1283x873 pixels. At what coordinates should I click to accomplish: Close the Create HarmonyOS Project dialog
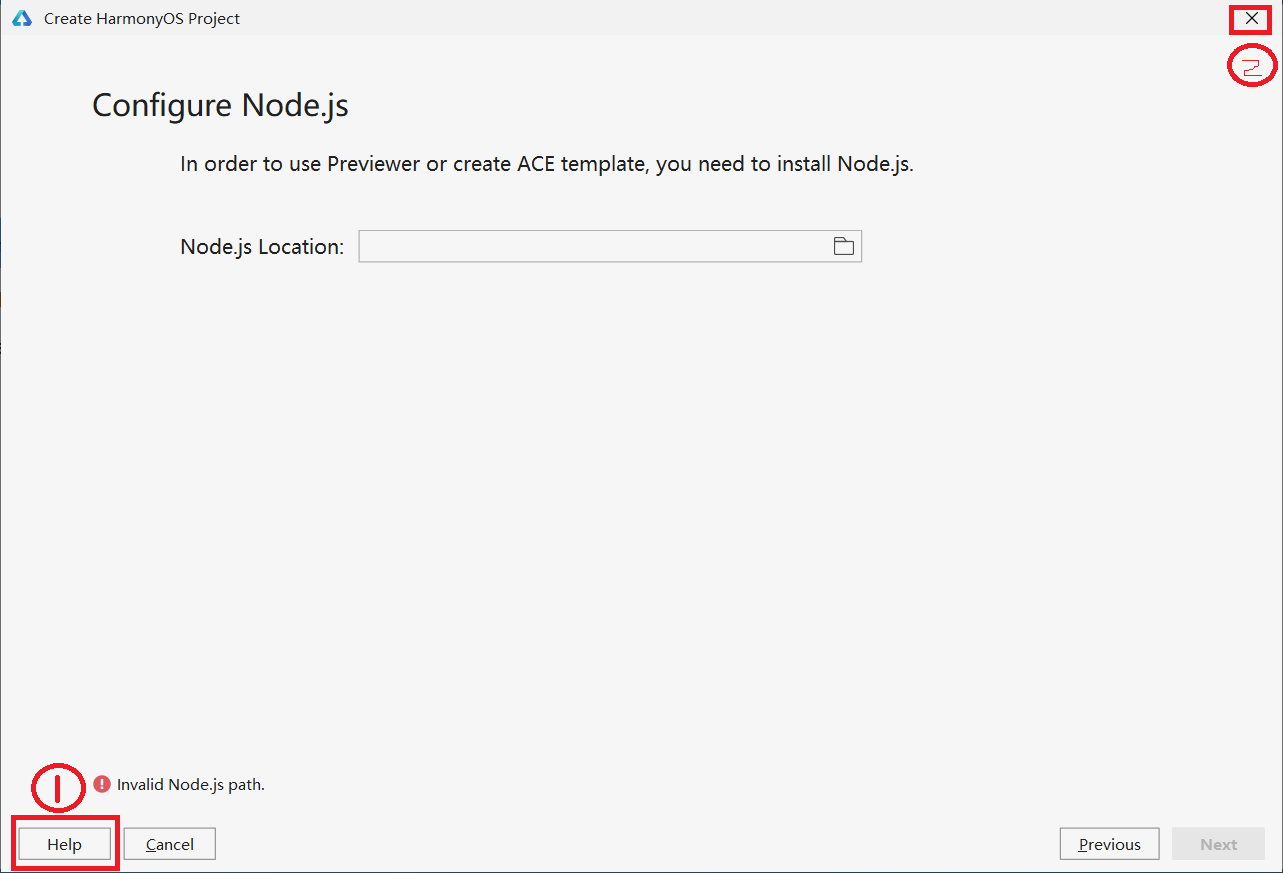click(1251, 18)
